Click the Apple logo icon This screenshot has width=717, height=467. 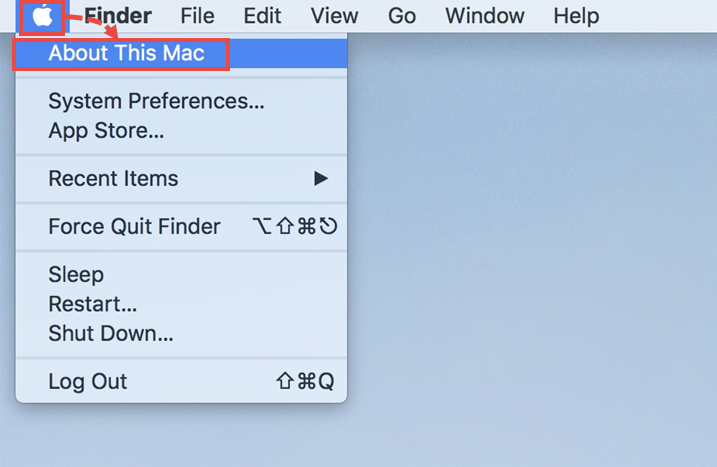42,16
